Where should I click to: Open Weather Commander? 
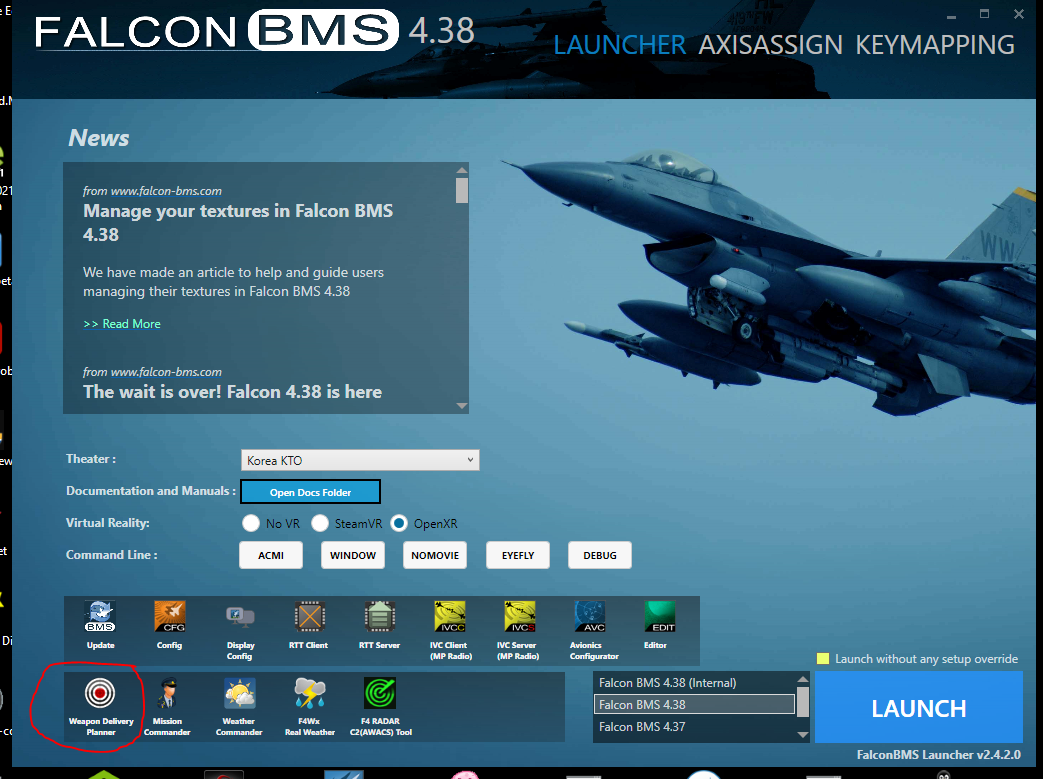coord(239,693)
